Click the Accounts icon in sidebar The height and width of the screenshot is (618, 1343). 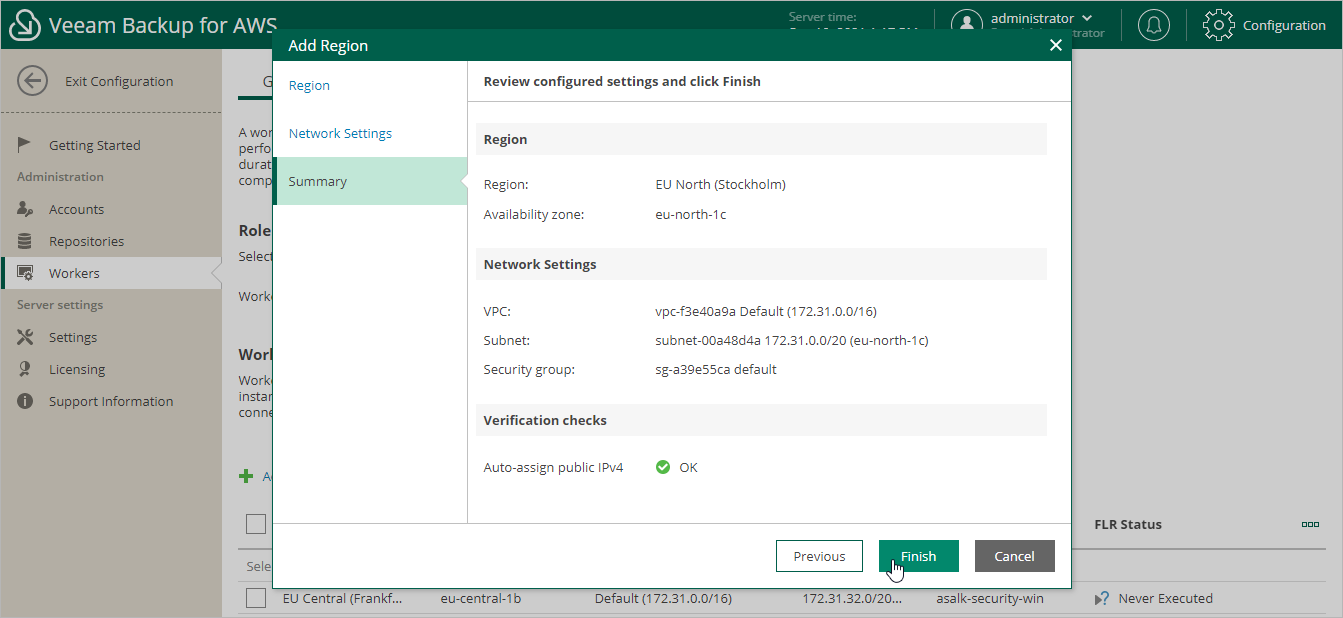click(x=26, y=209)
